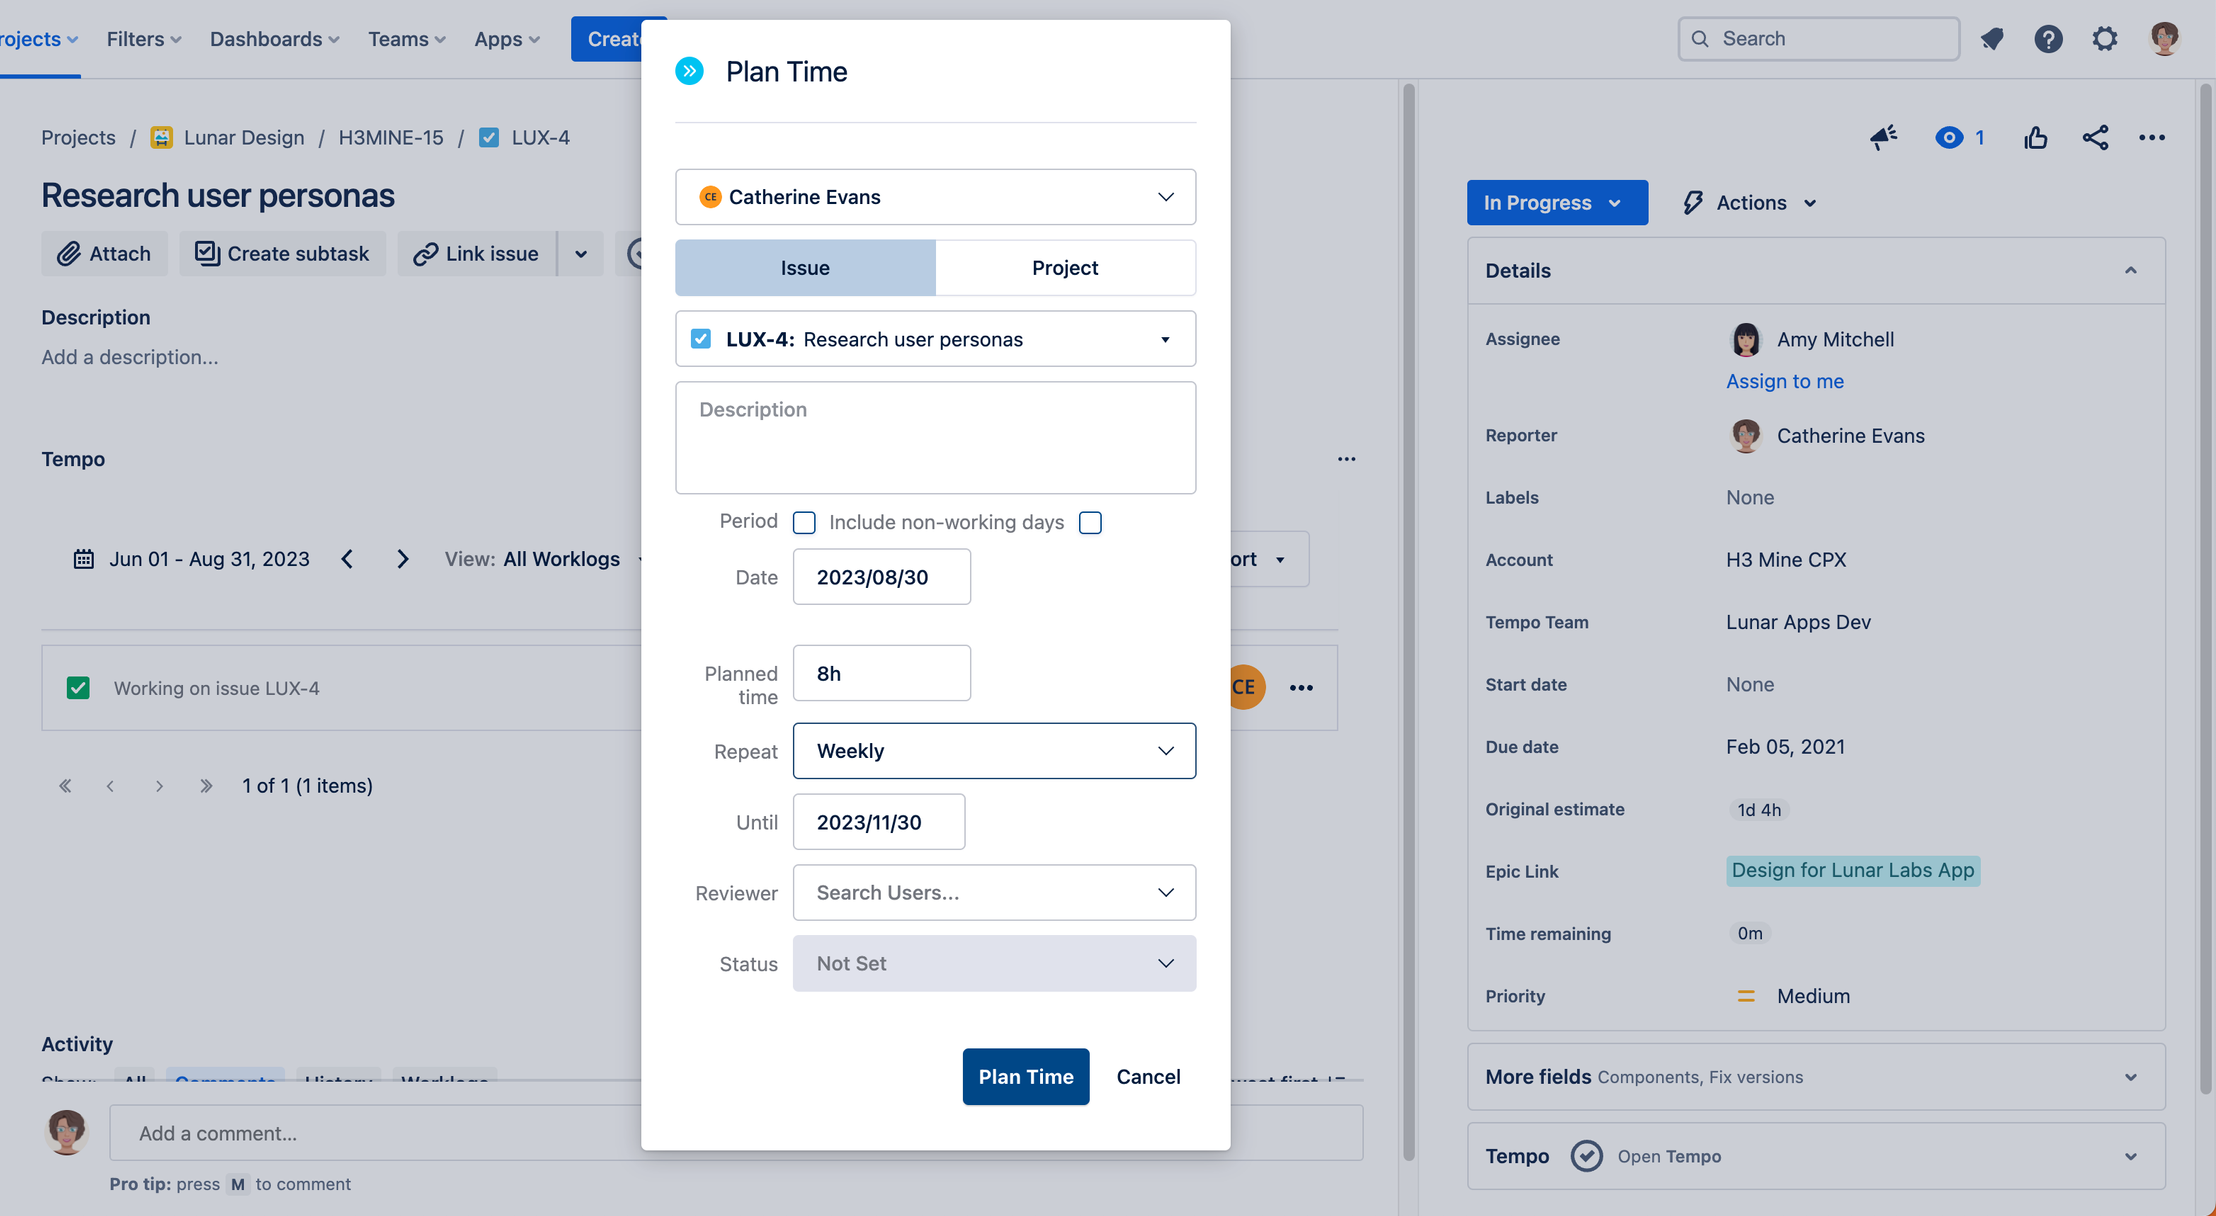
Task: Open the Repeat frequency dropdown
Action: pos(993,750)
